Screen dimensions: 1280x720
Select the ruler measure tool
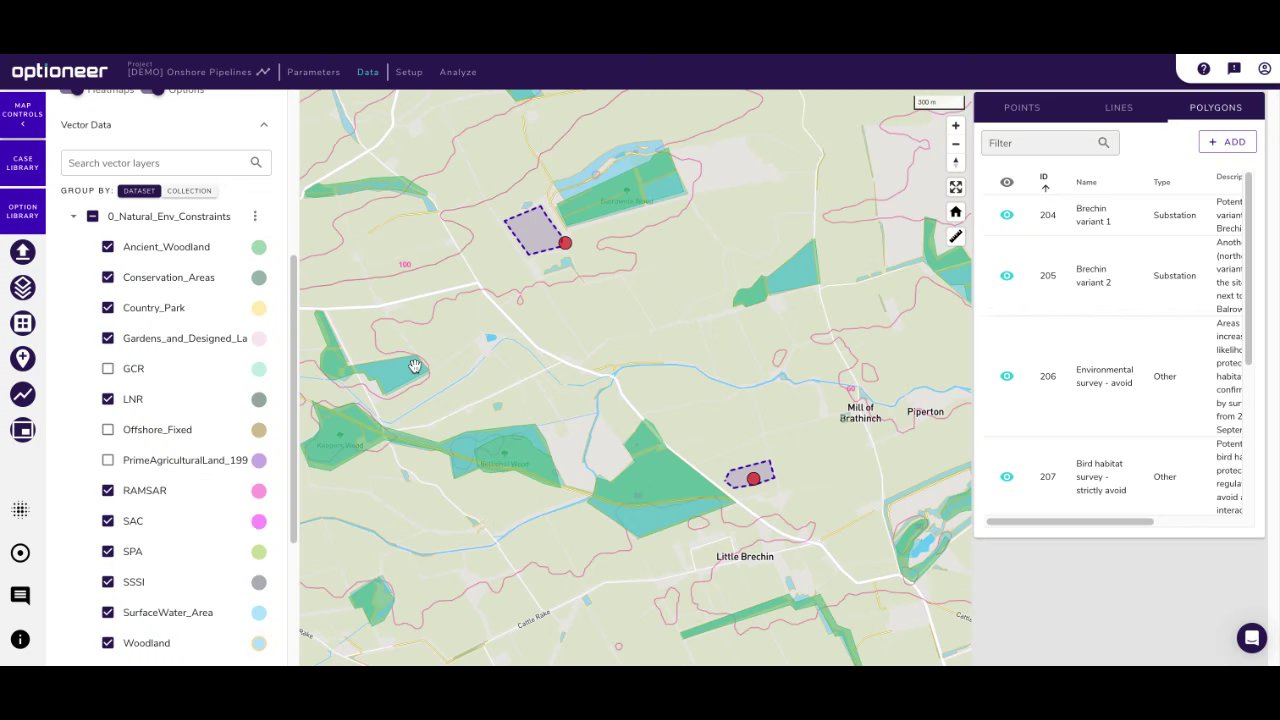[x=956, y=237]
